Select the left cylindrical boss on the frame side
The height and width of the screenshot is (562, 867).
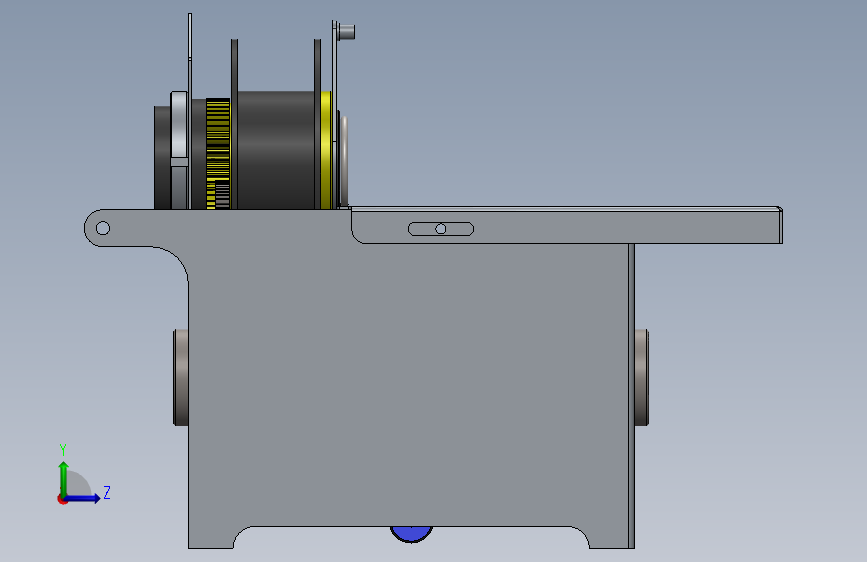[181, 378]
